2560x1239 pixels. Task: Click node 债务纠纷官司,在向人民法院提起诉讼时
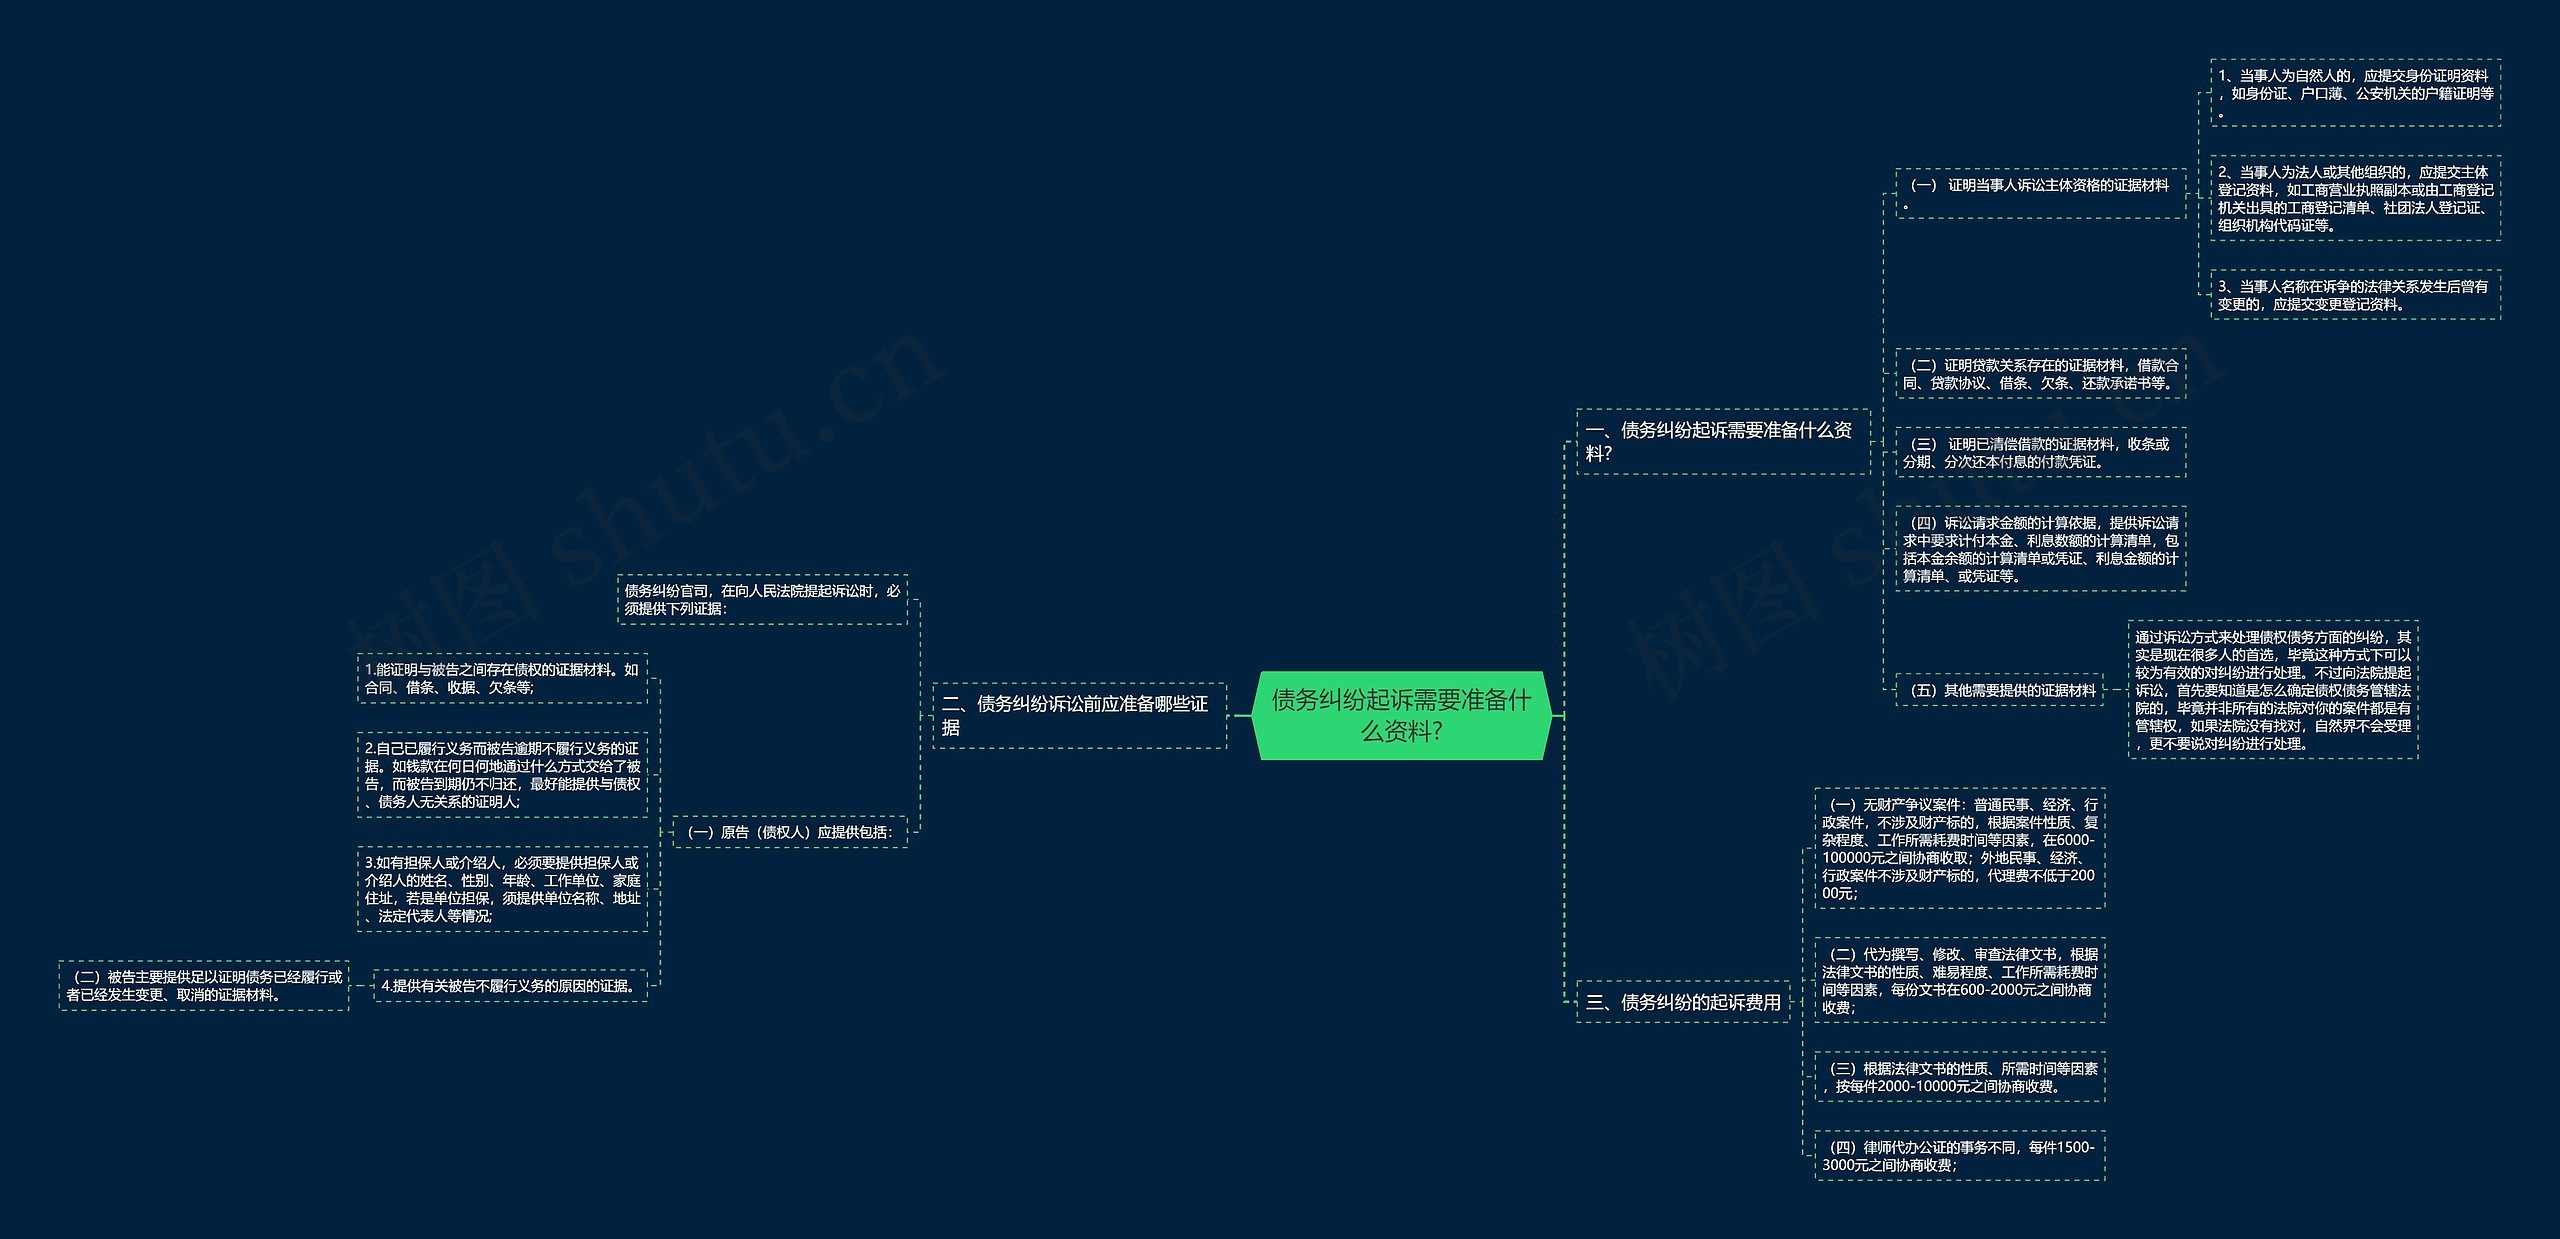click(x=763, y=599)
